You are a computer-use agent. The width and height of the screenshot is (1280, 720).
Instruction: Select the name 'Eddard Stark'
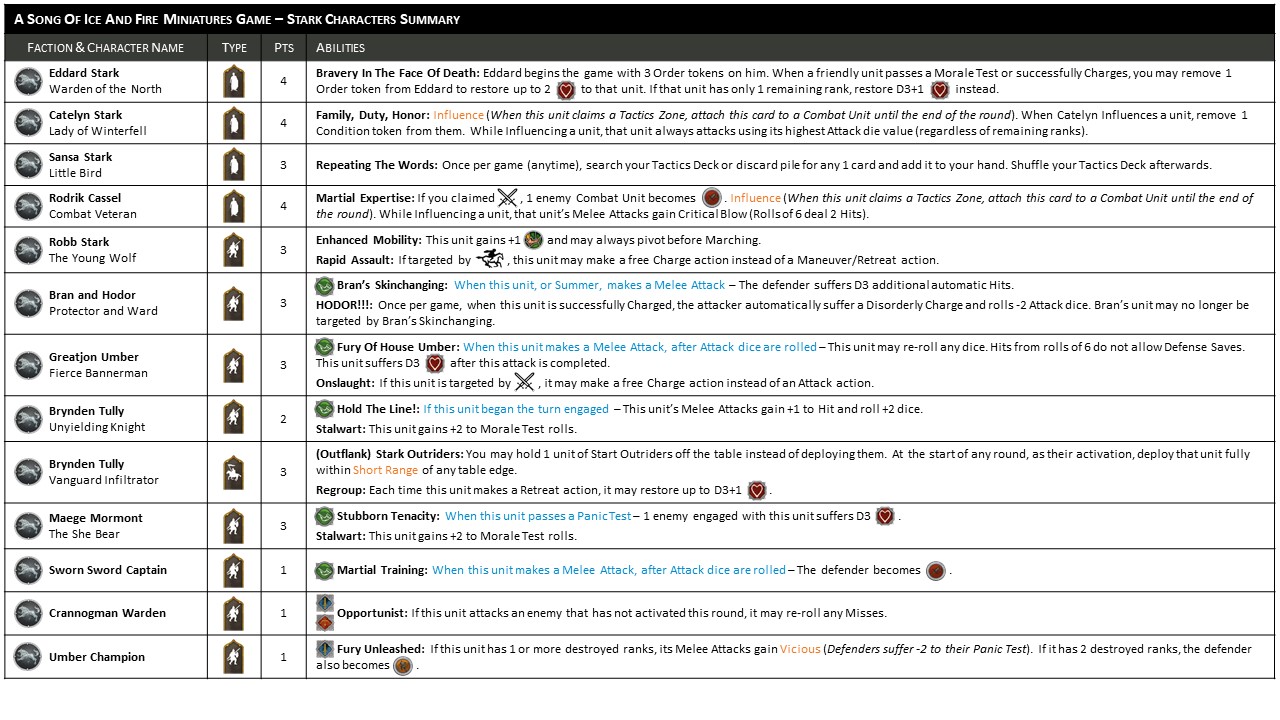(x=84, y=73)
